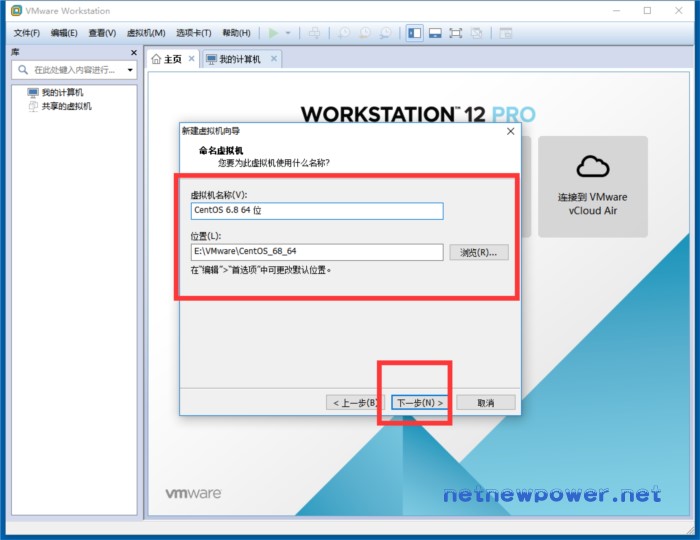Minimize the VMware Workstation window

click(617, 10)
